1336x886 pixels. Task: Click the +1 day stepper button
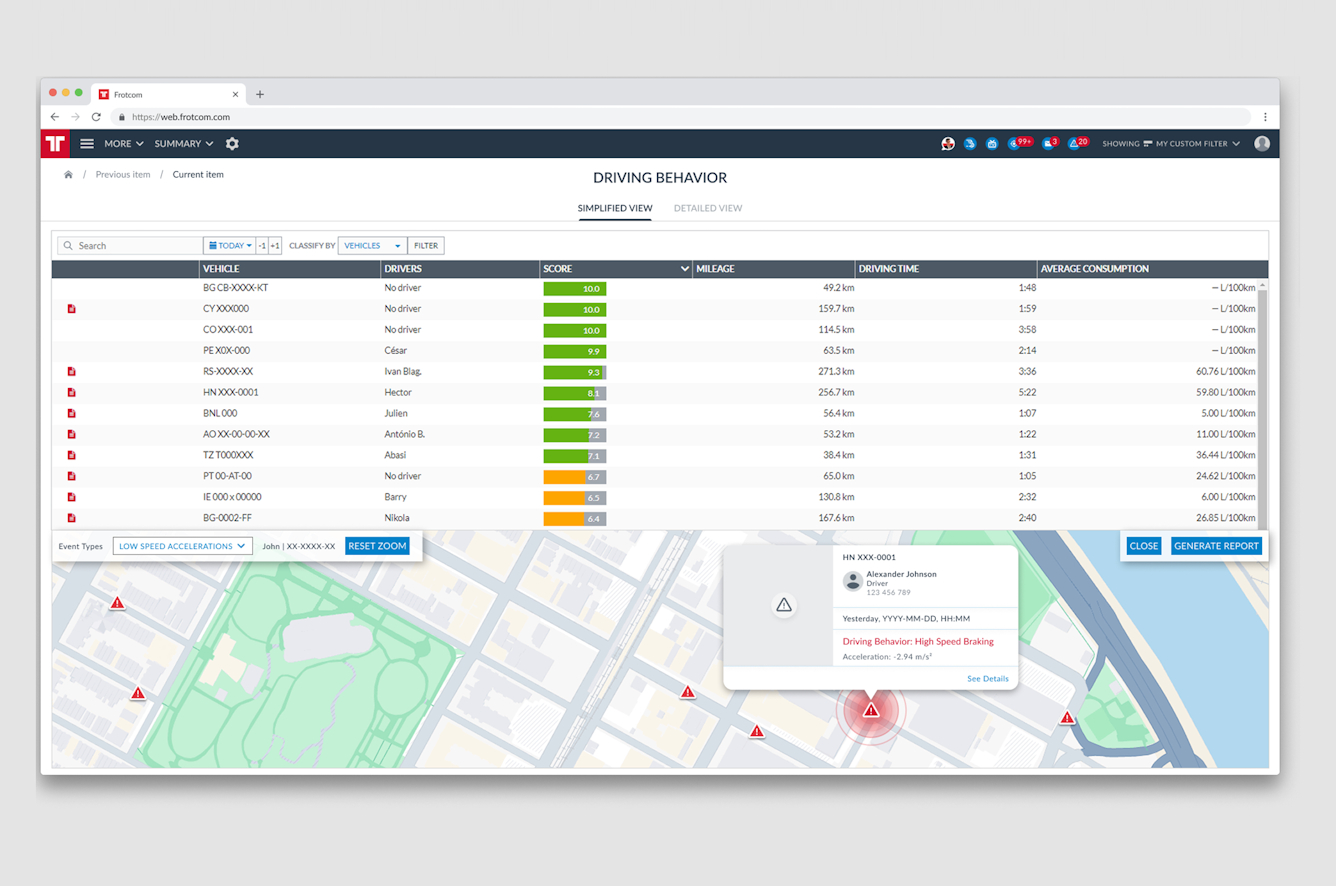pos(275,246)
